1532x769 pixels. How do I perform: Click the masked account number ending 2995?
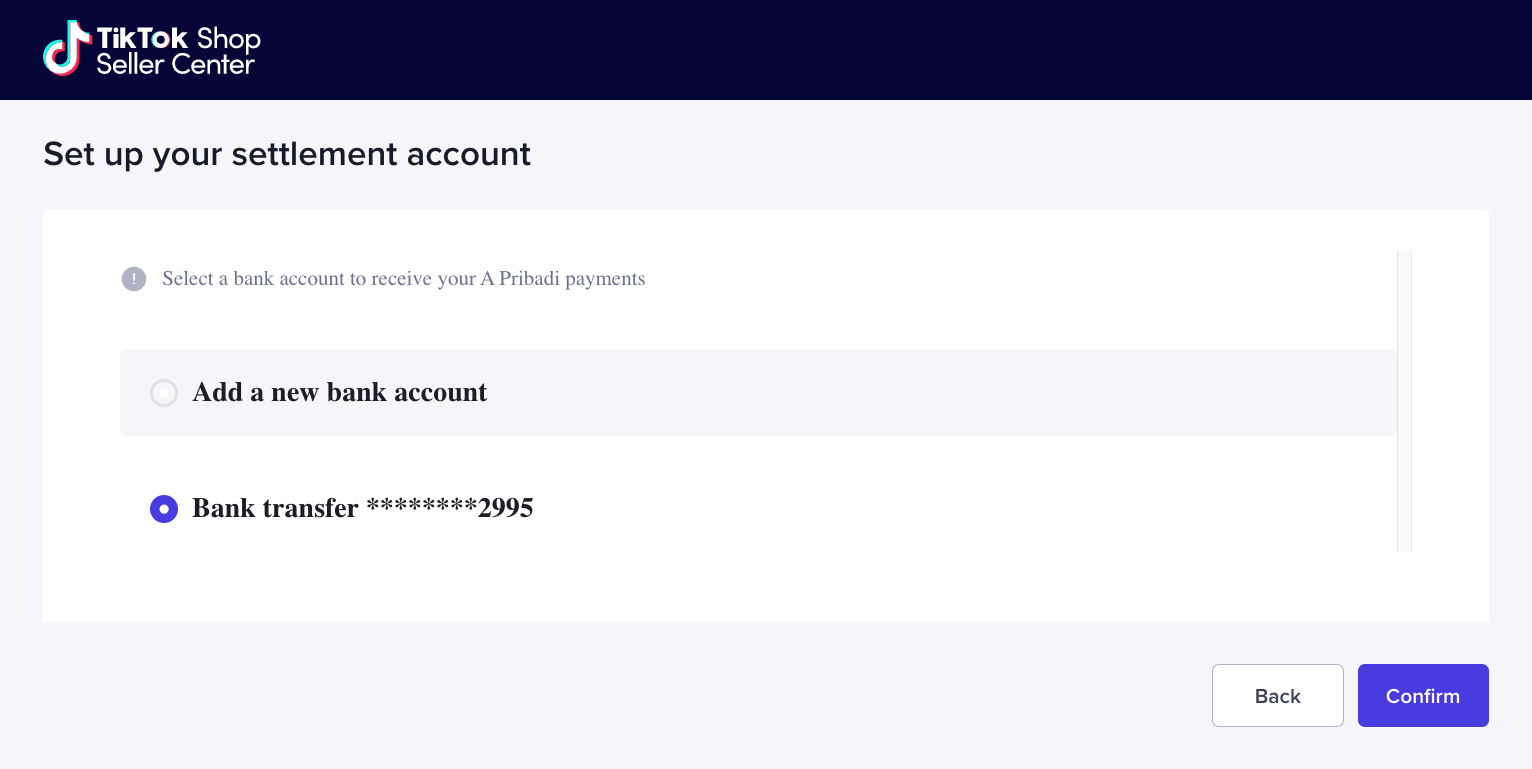450,508
